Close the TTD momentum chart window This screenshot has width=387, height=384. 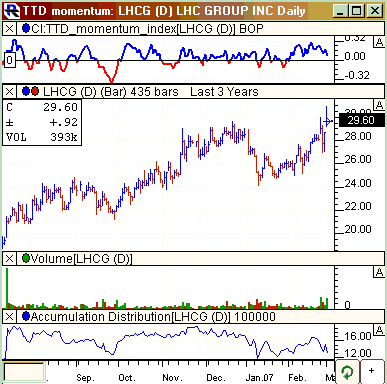pos(375,11)
